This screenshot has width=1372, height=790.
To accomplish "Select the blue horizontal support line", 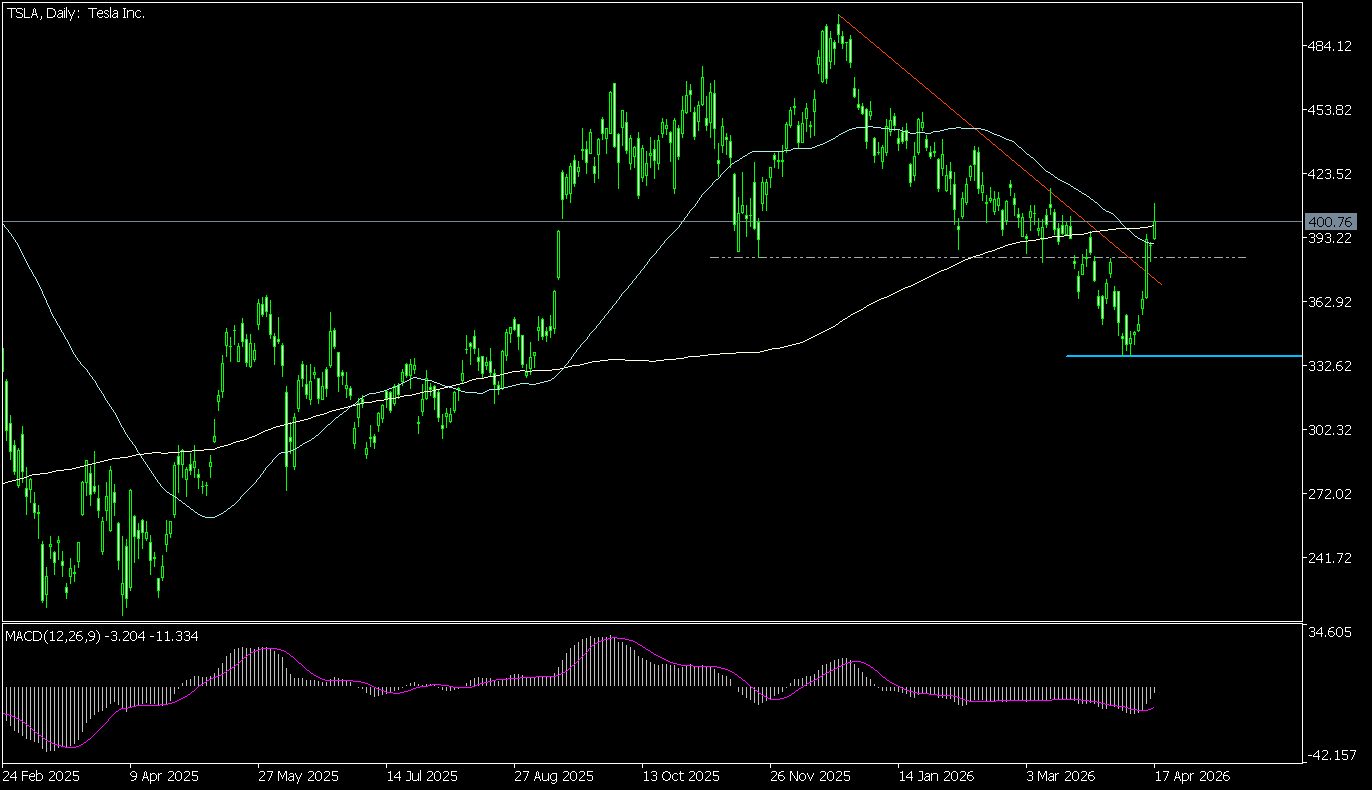I will point(1200,356).
